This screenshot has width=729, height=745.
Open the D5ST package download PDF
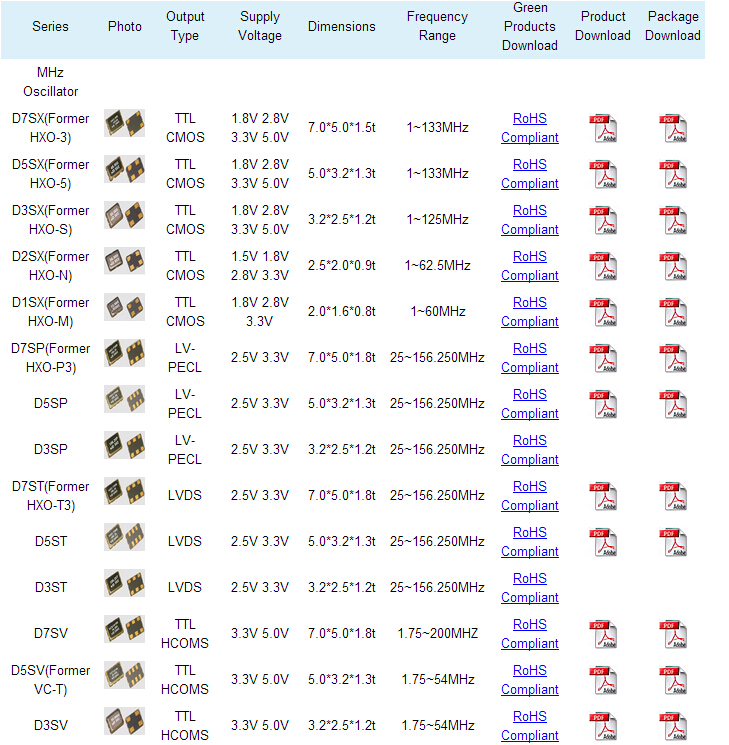pyautogui.click(x=672, y=542)
